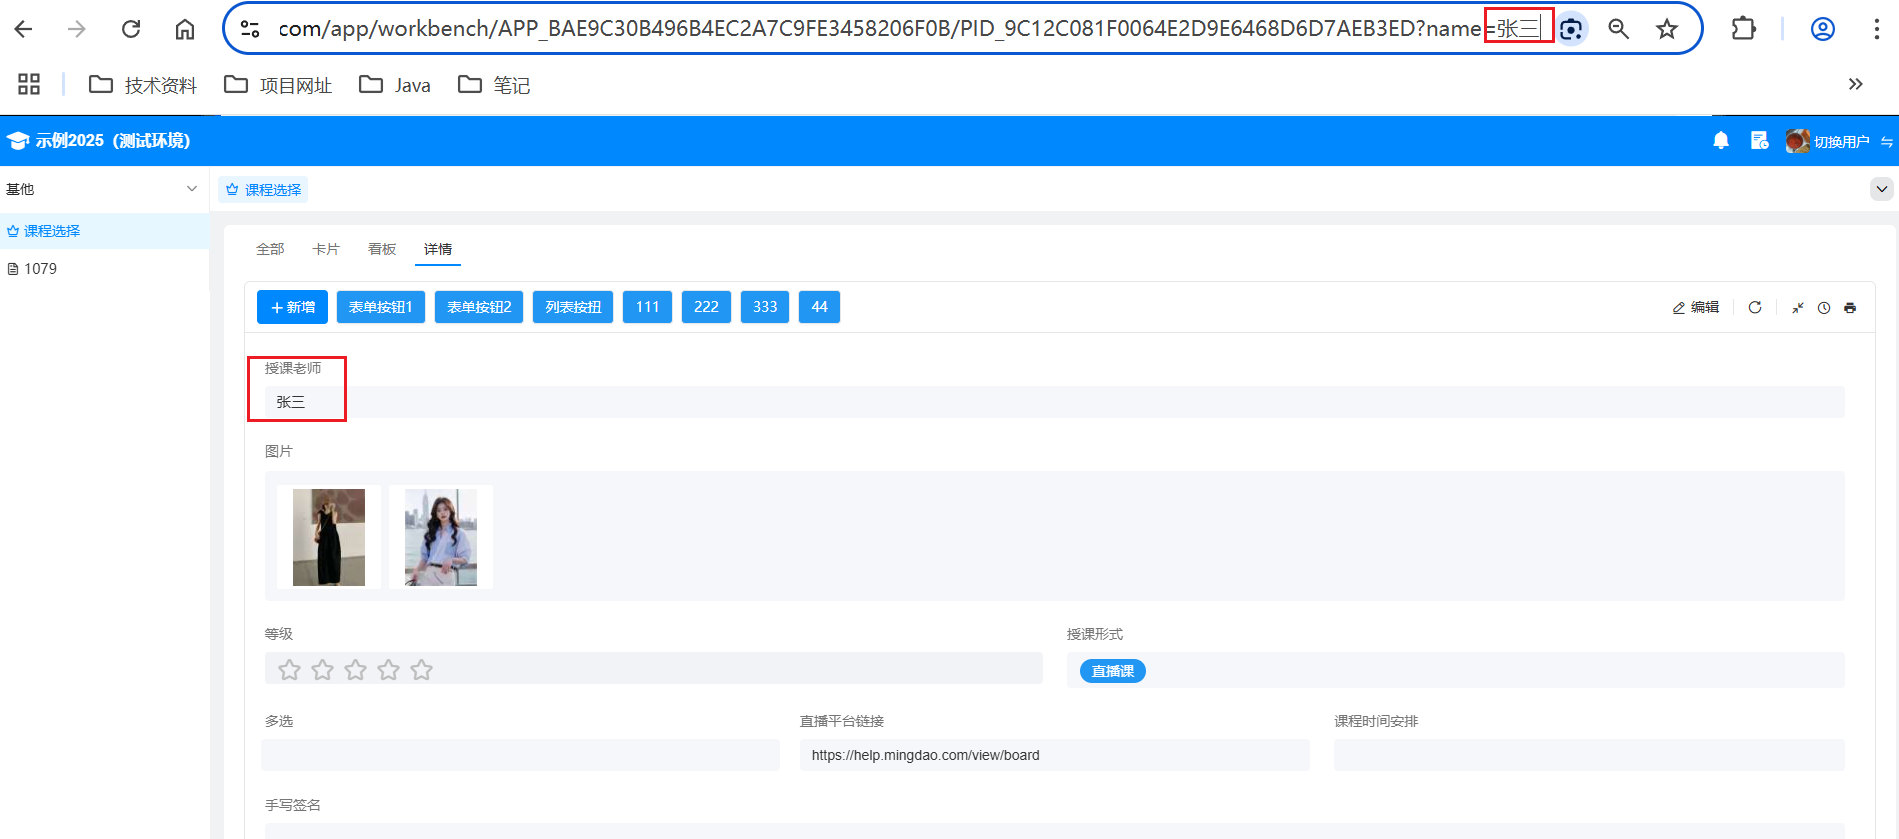Click the refresh icon in the record toolbar
Screen dimensions: 1899x839
[1754, 308]
